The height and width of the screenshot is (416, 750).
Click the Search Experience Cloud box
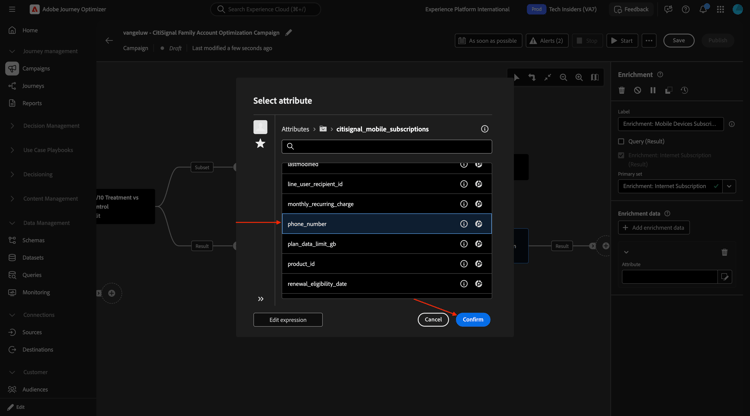265,9
